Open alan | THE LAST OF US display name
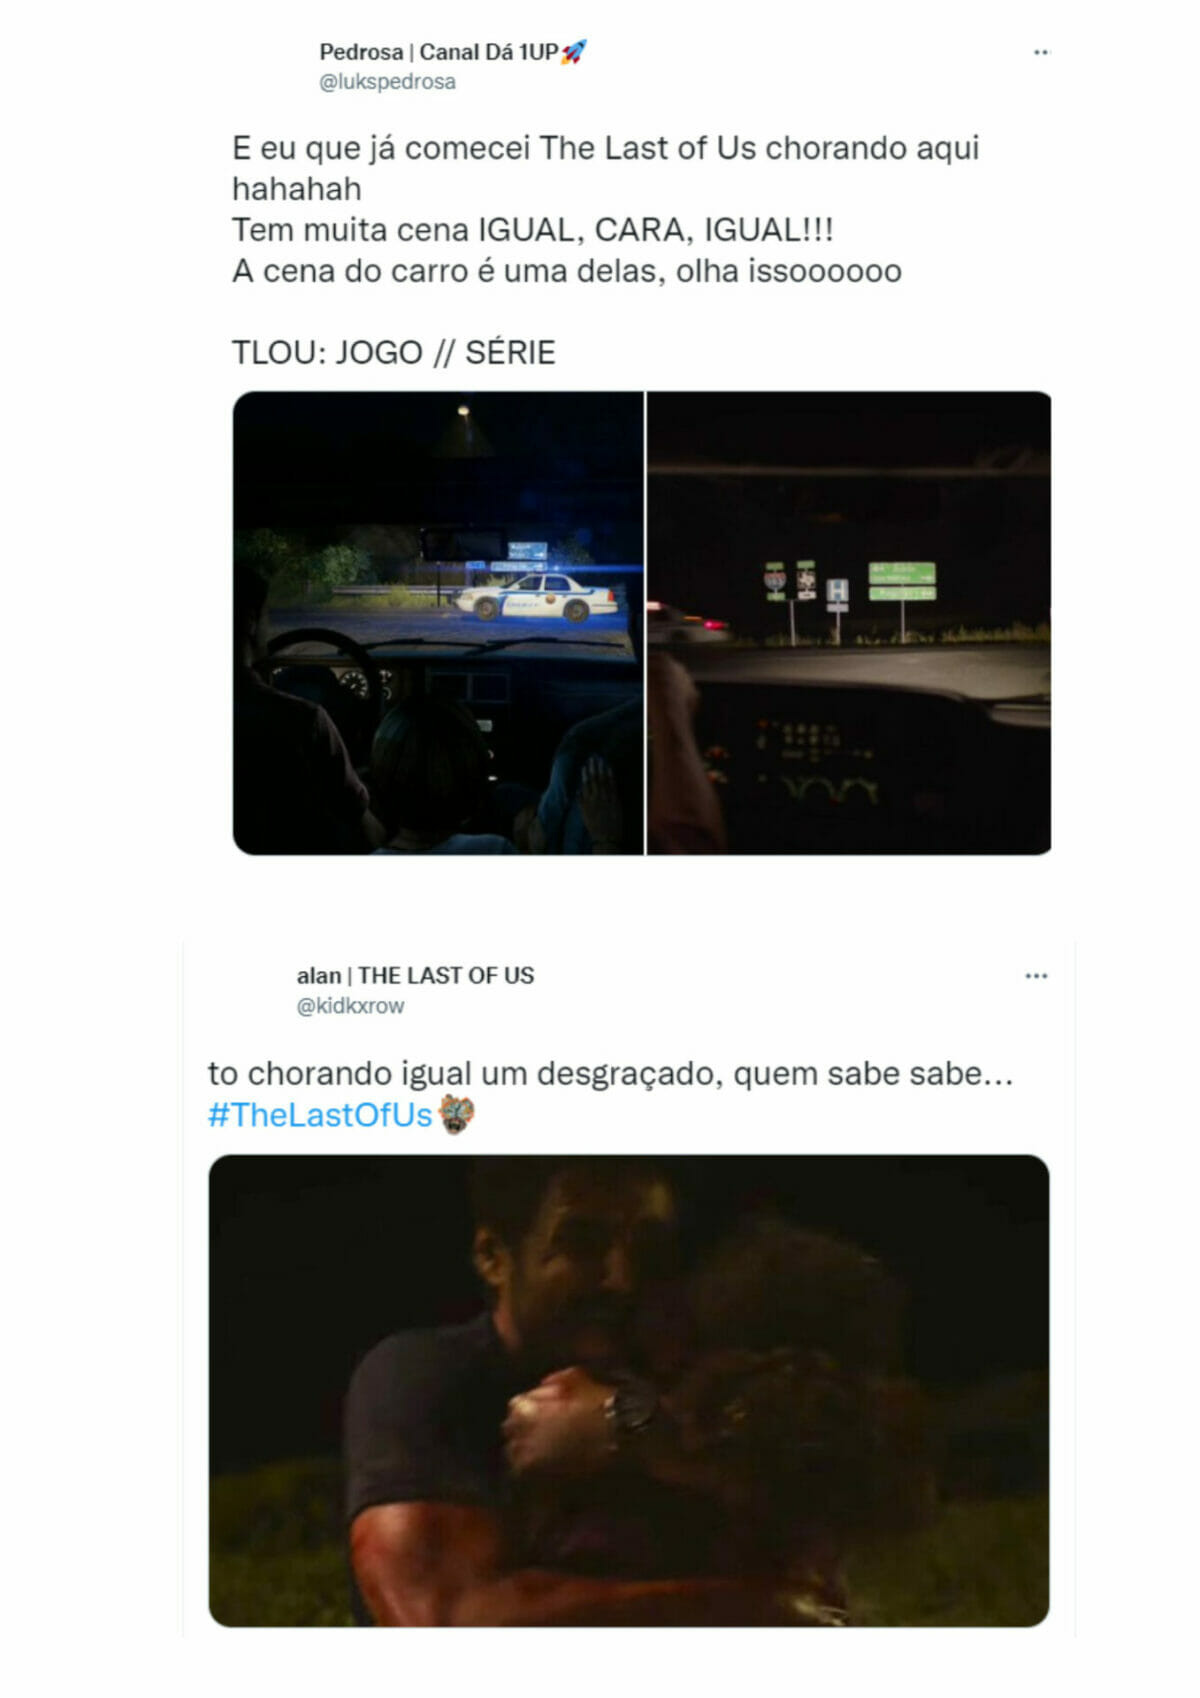The image size is (1200, 1698). point(415,975)
